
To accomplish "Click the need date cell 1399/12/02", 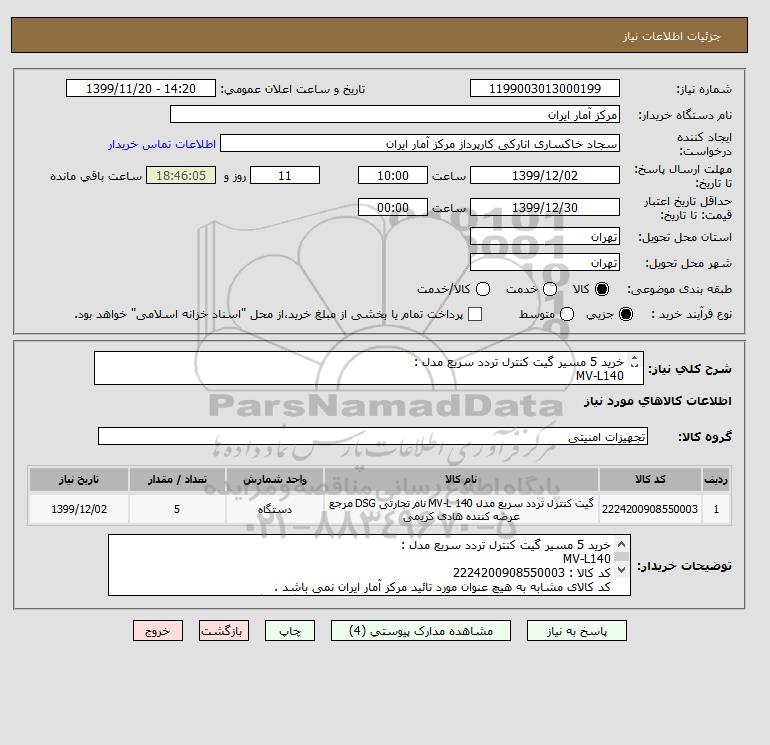I will [79, 509].
